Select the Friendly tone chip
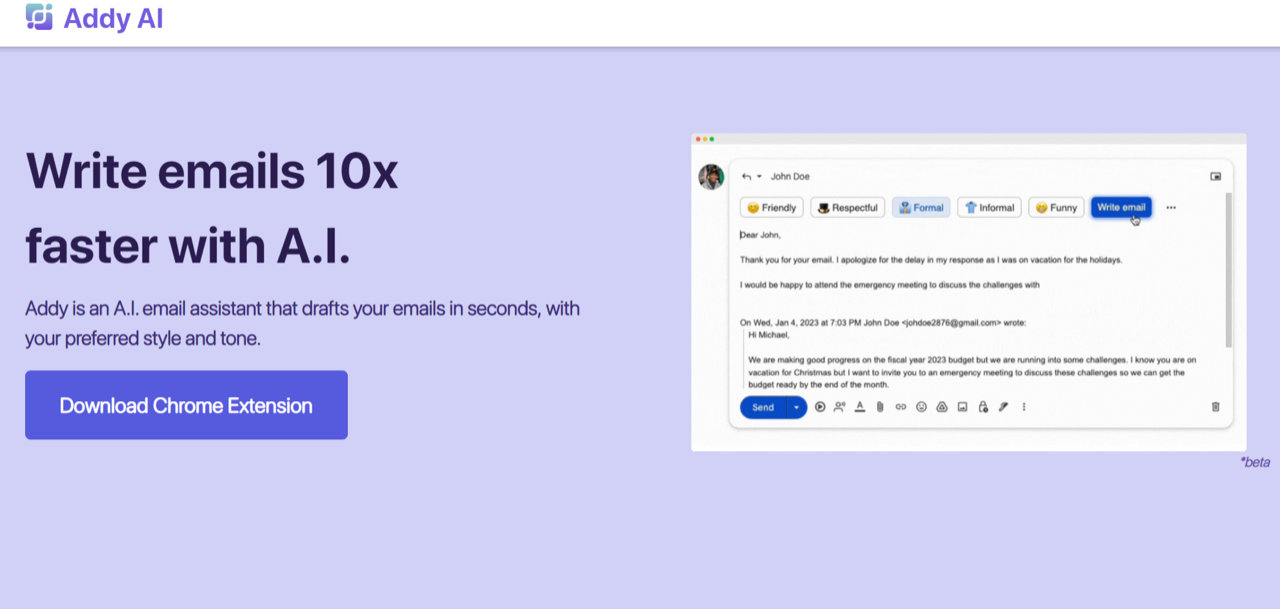Viewport: 1280px width, 609px height. click(771, 208)
